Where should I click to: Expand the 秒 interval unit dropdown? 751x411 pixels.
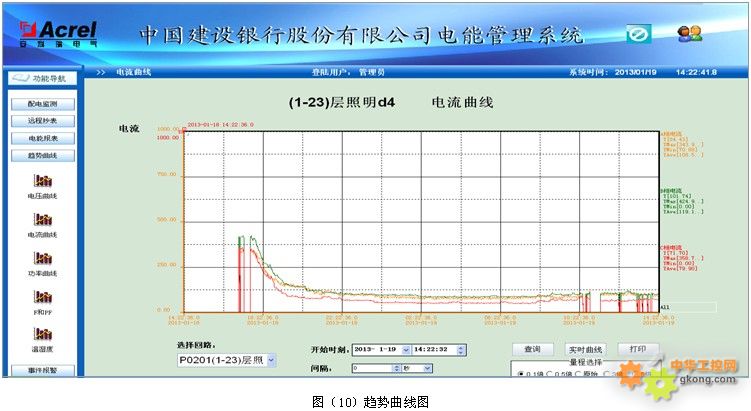(429, 368)
